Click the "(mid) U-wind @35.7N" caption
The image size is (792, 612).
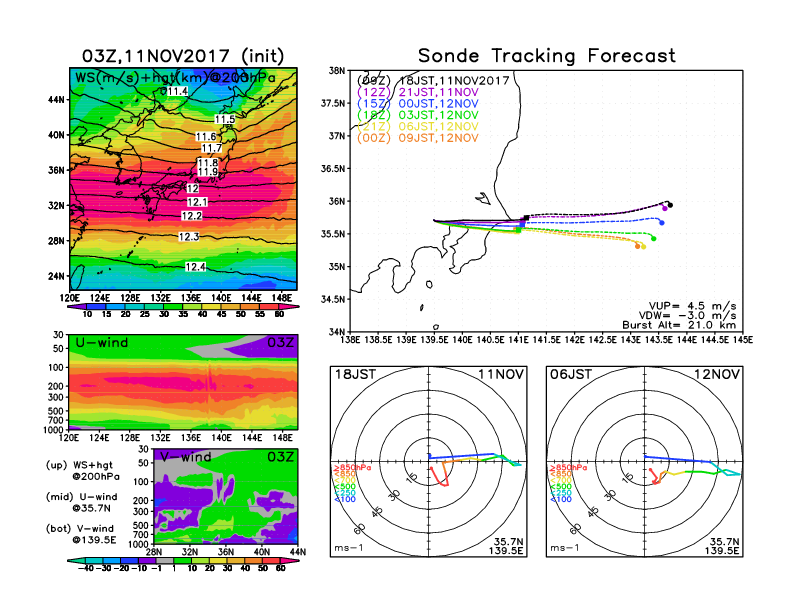coord(82,502)
